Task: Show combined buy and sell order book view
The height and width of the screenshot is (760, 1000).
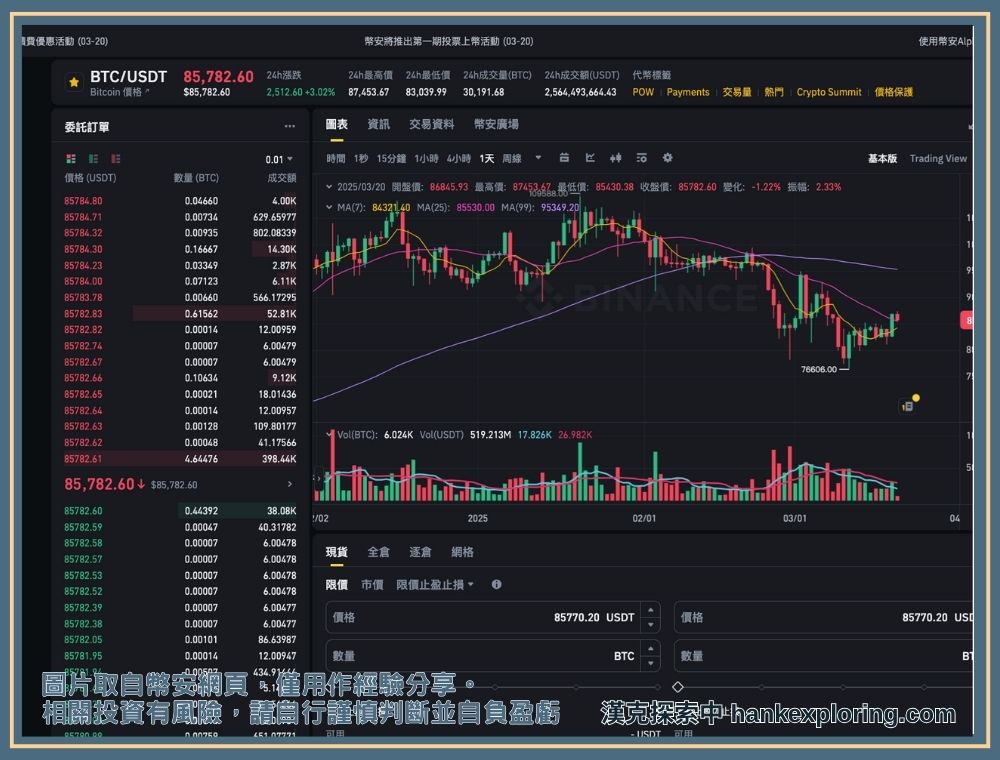Action: (71, 159)
